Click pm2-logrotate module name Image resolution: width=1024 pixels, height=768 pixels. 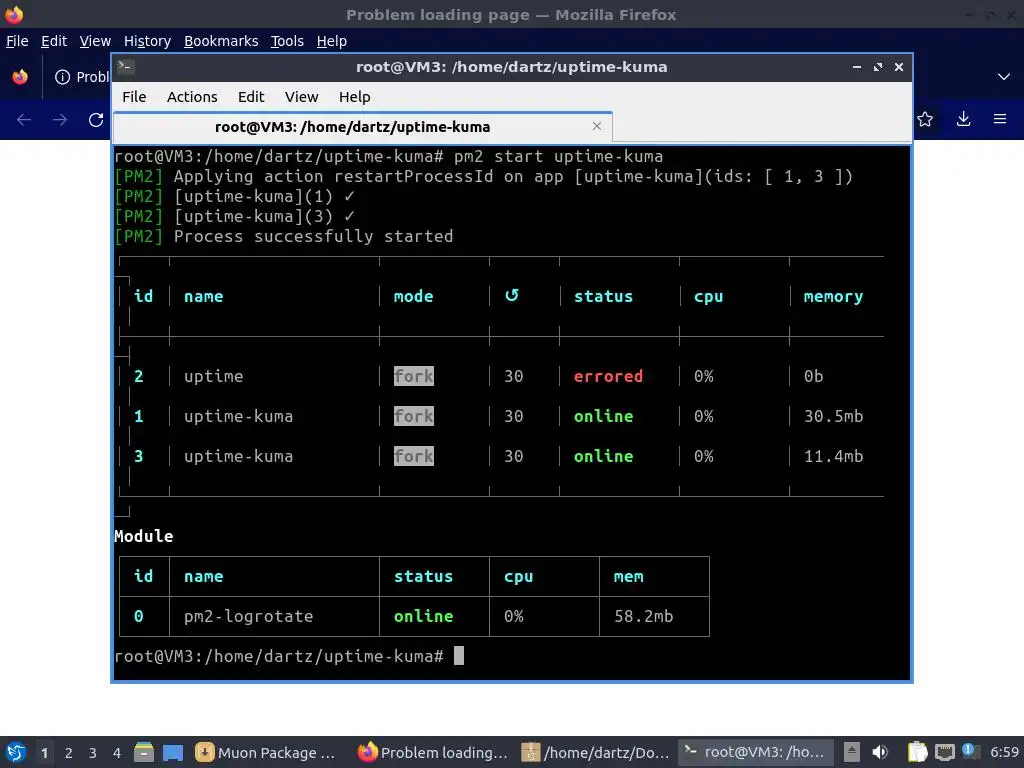click(x=248, y=616)
